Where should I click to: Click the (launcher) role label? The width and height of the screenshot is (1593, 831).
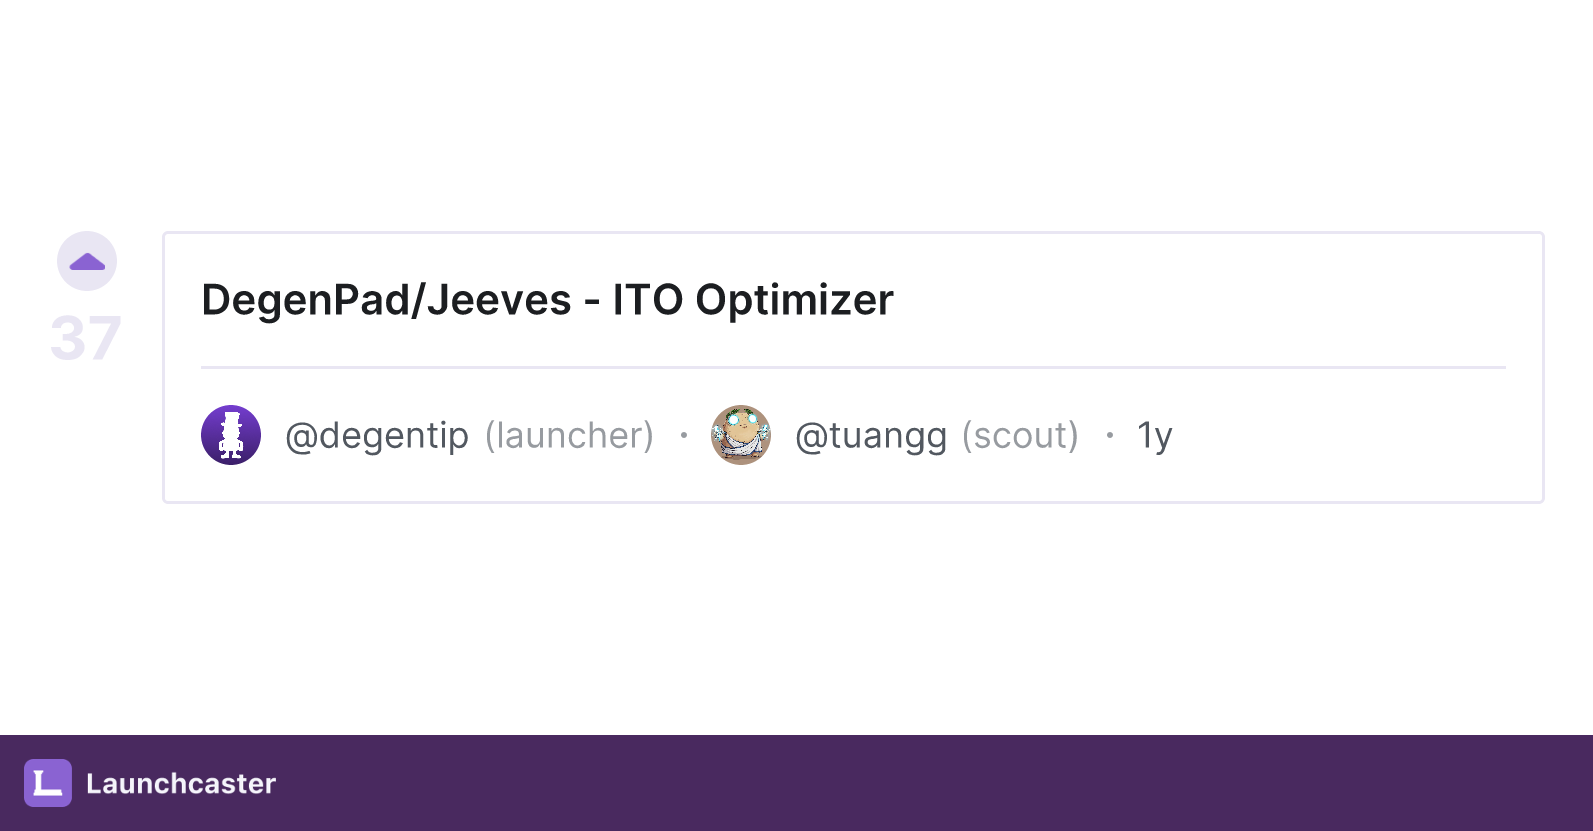(568, 435)
